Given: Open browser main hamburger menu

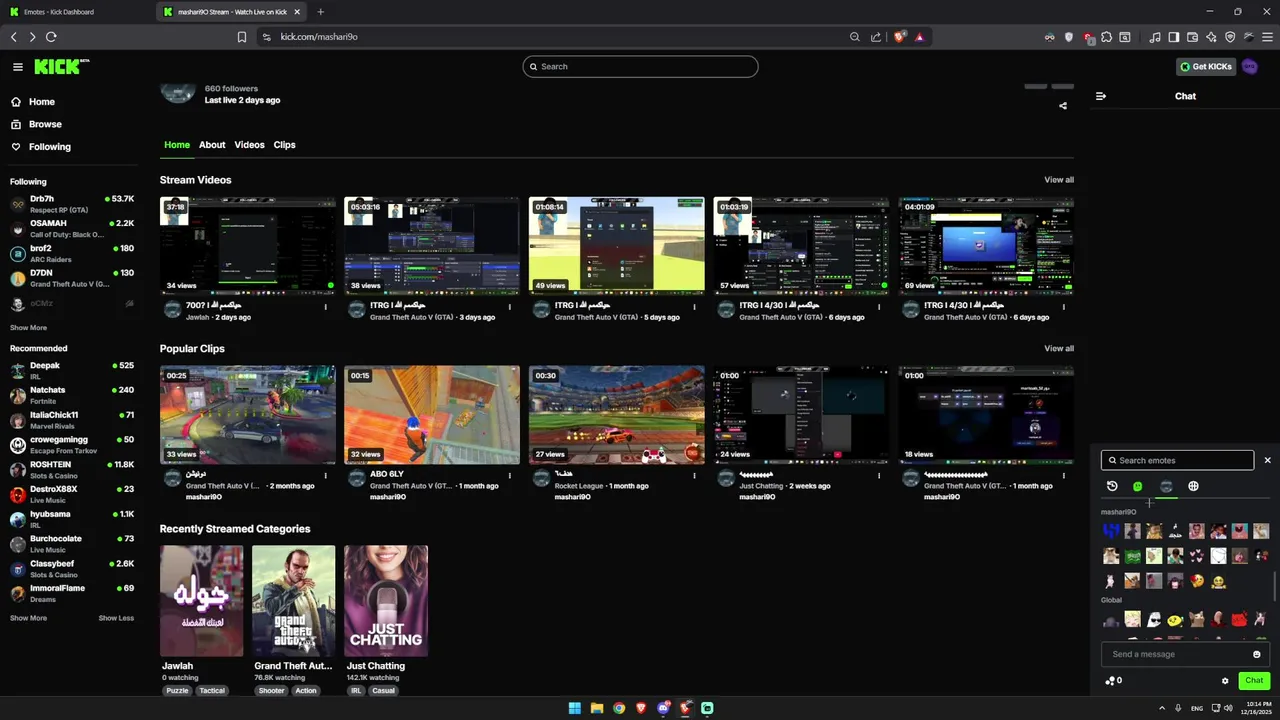Looking at the screenshot, I should pos(1268,37).
